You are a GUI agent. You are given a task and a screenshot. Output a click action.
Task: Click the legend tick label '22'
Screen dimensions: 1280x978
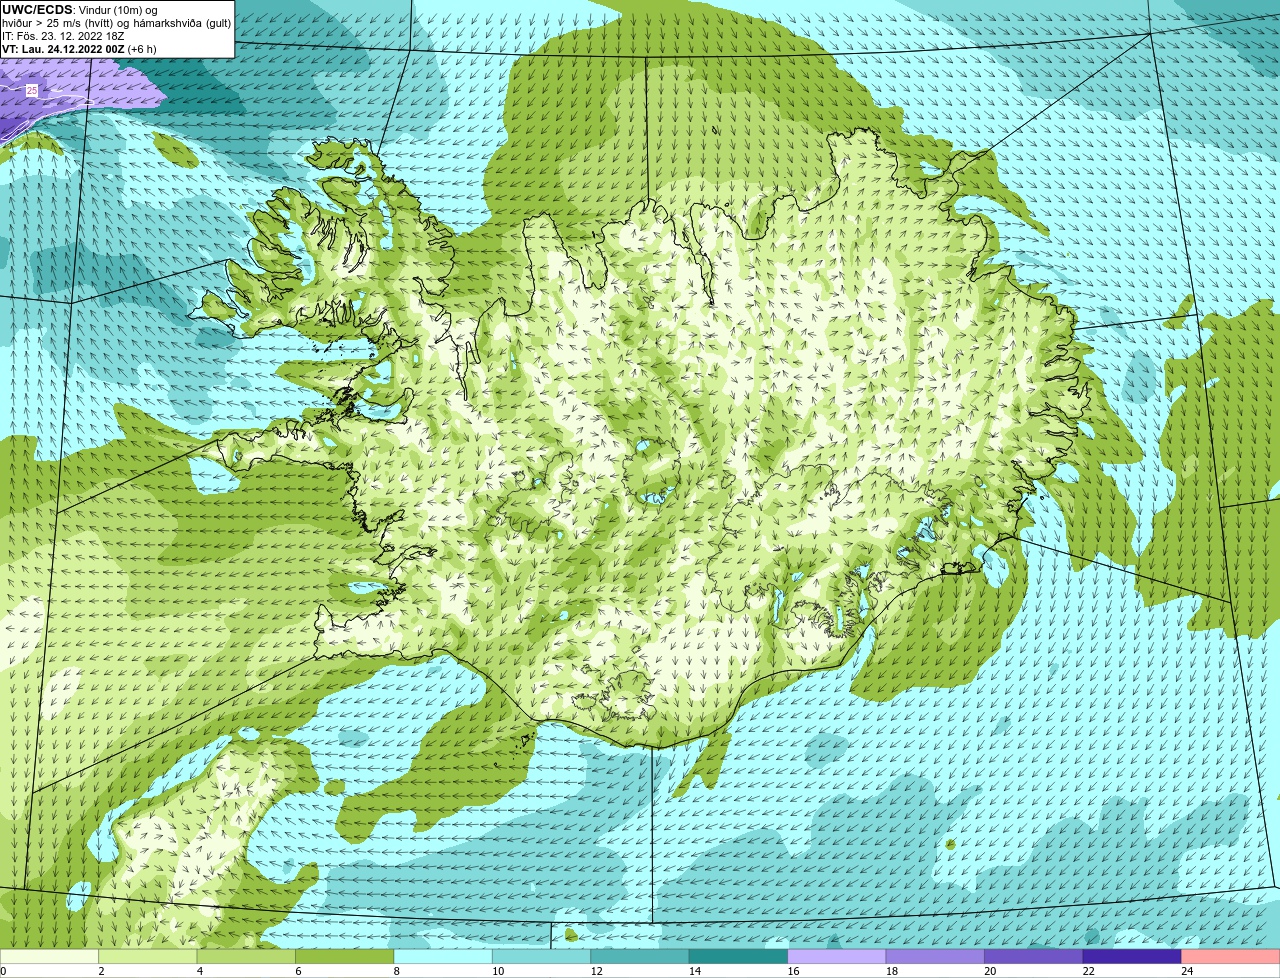point(1088,971)
